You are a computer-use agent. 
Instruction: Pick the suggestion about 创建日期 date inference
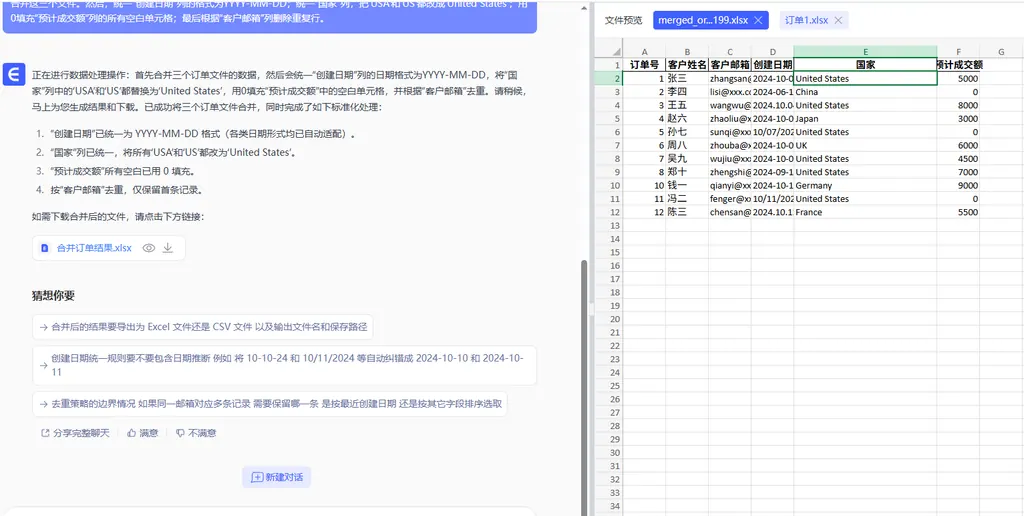pyautogui.click(x=283, y=364)
